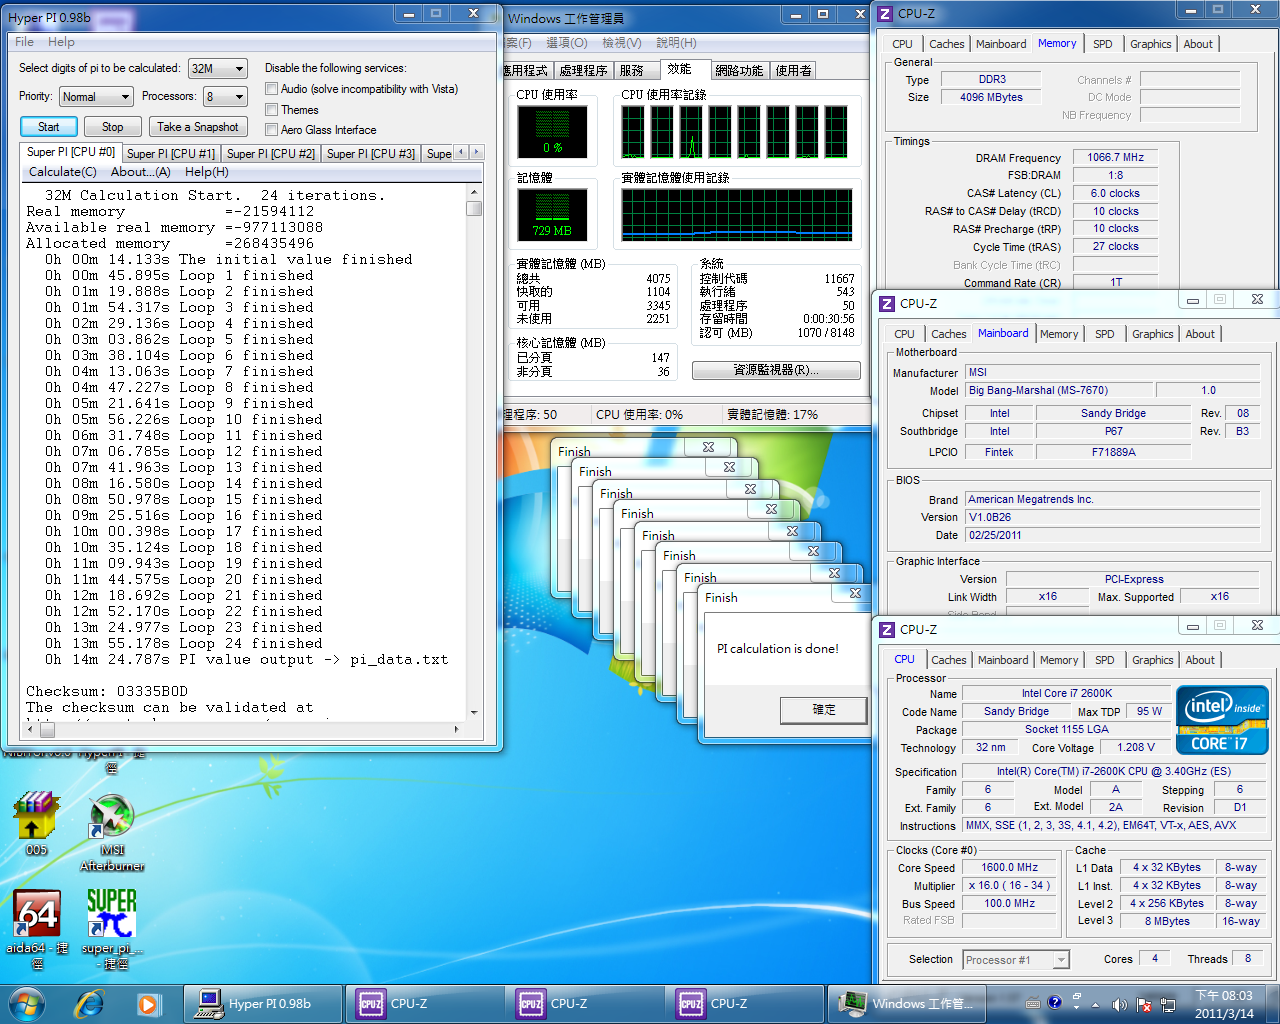The image size is (1280, 1024).
Task: Click the Checksum: 03335B0D line
Action: (x=107, y=691)
